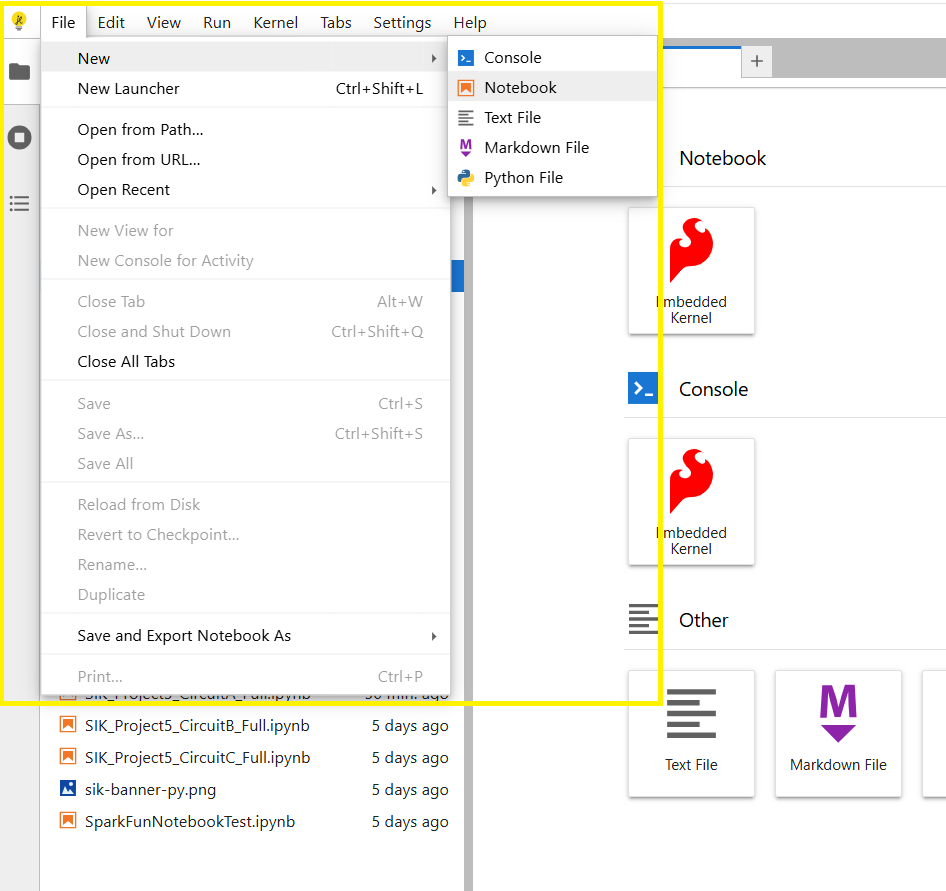This screenshot has width=946, height=891.
Task: Click Open from Path... menu entry
Action: [140, 130]
